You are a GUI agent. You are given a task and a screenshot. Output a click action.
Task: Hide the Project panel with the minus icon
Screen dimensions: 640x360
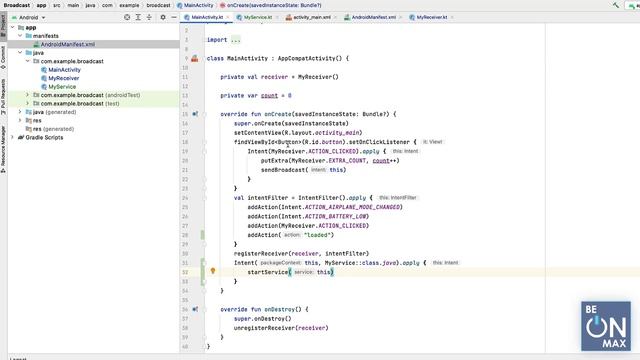[x=174, y=17]
